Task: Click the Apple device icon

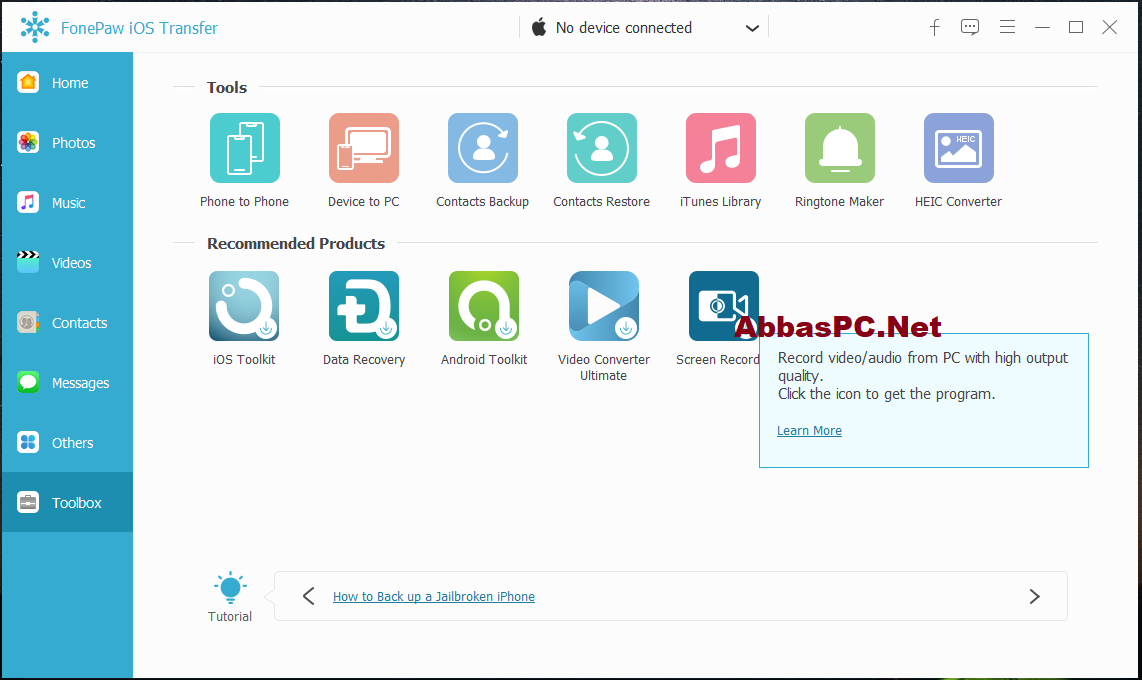Action: pos(539,28)
